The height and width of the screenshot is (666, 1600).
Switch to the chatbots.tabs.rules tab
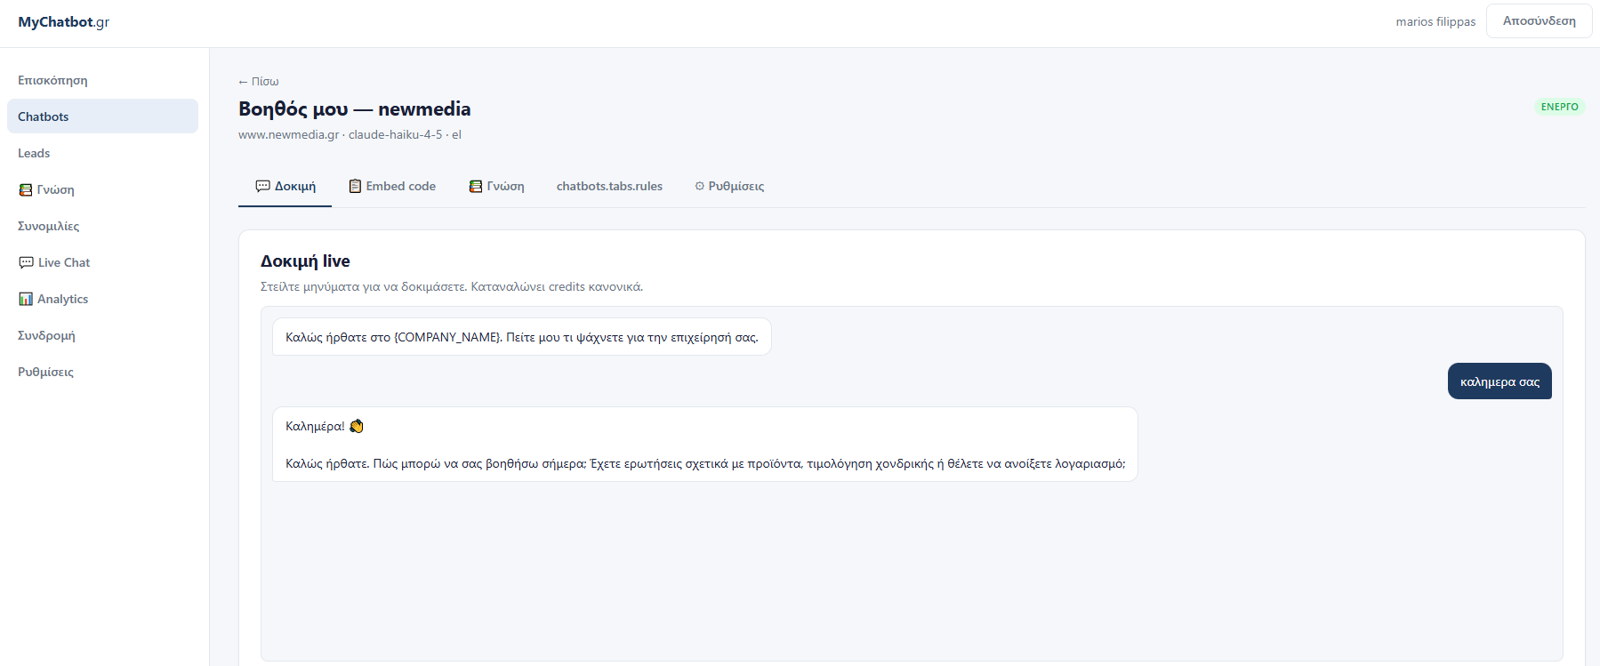(x=609, y=186)
